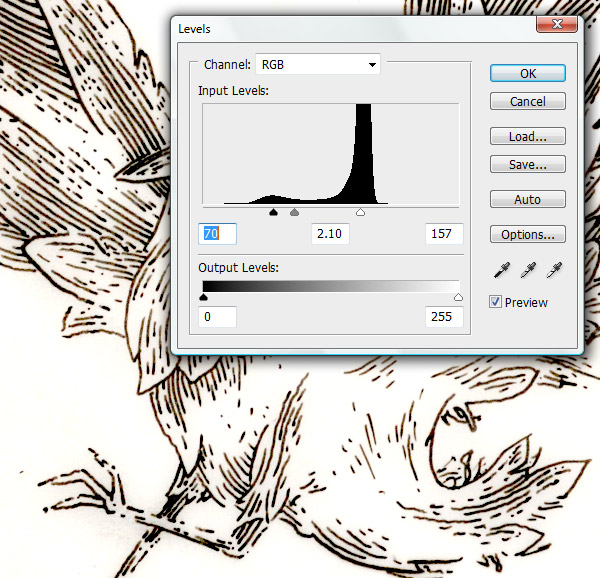This screenshot has height=578, width=600.
Task: Click the input midtone gray slider
Action: pos(294,212)
